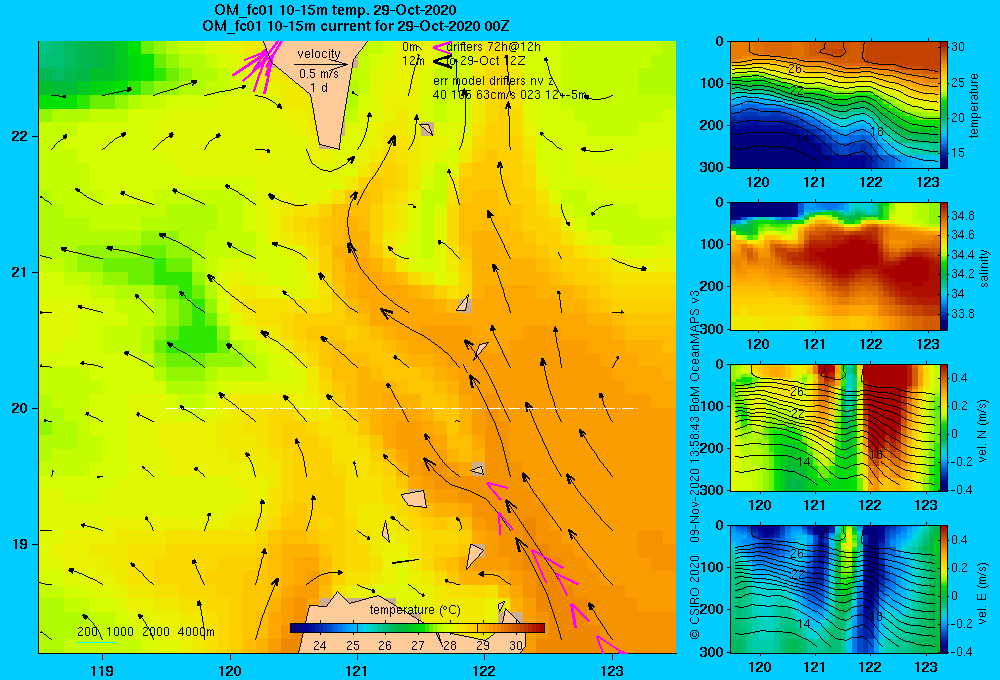This screenshot has width=1000, height=680.
Task: Click the '0.5 m/s' velocity scale text
Action: [319, 74]
